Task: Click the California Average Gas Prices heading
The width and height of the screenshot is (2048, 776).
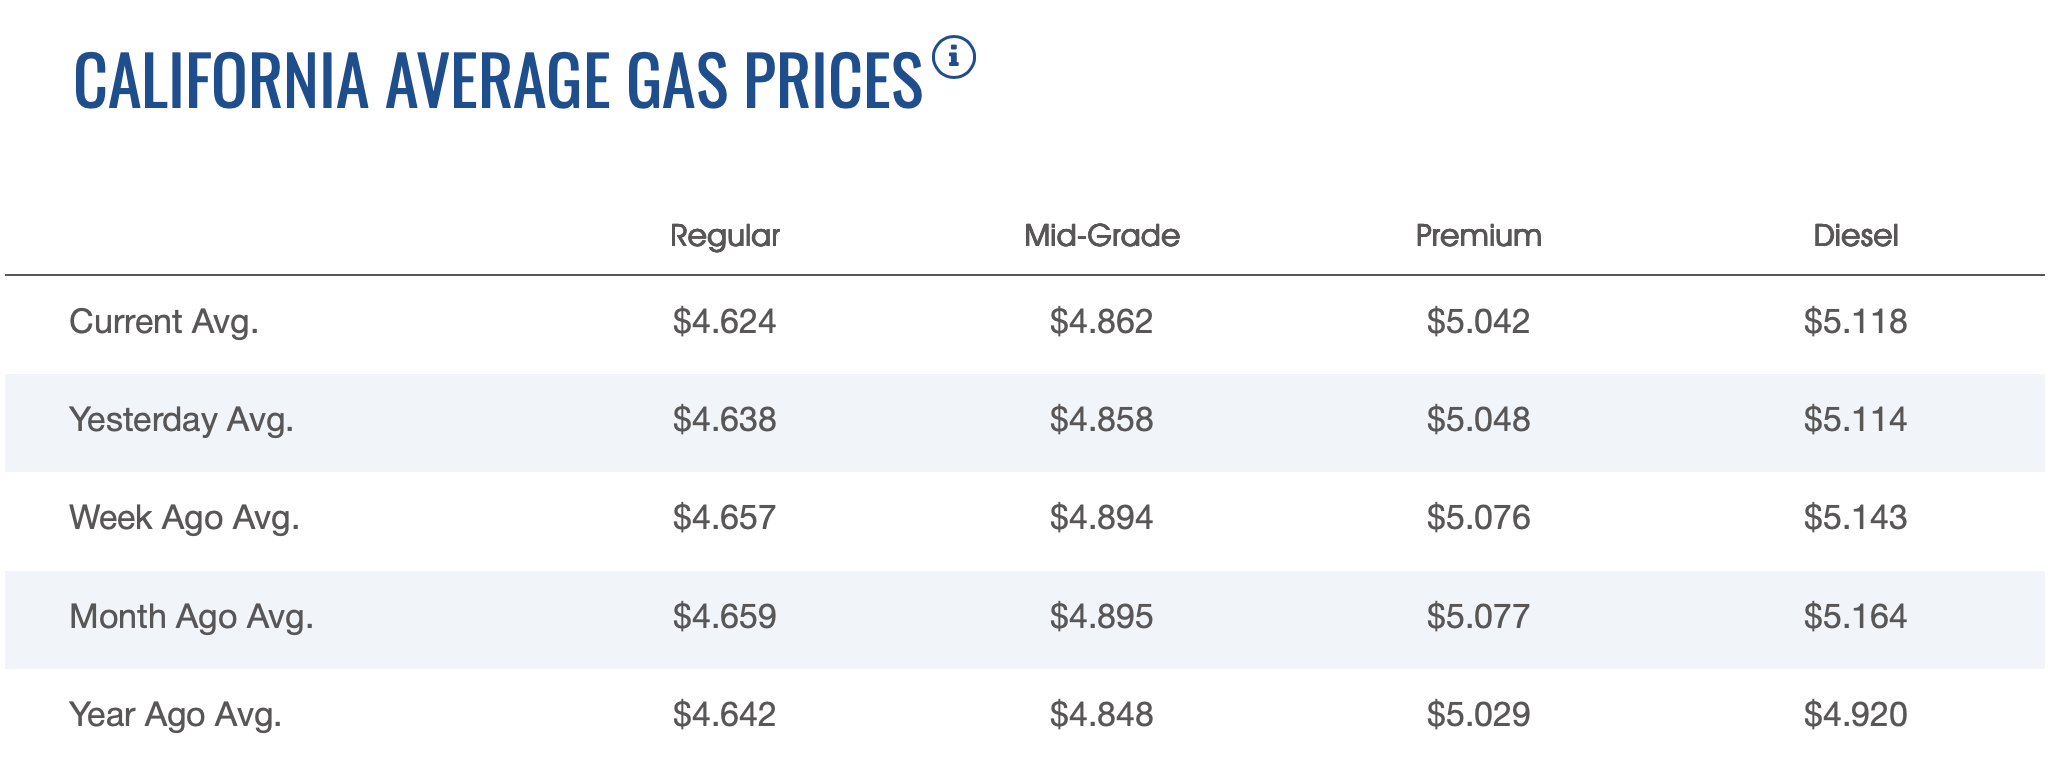Action: click(497, 80)
